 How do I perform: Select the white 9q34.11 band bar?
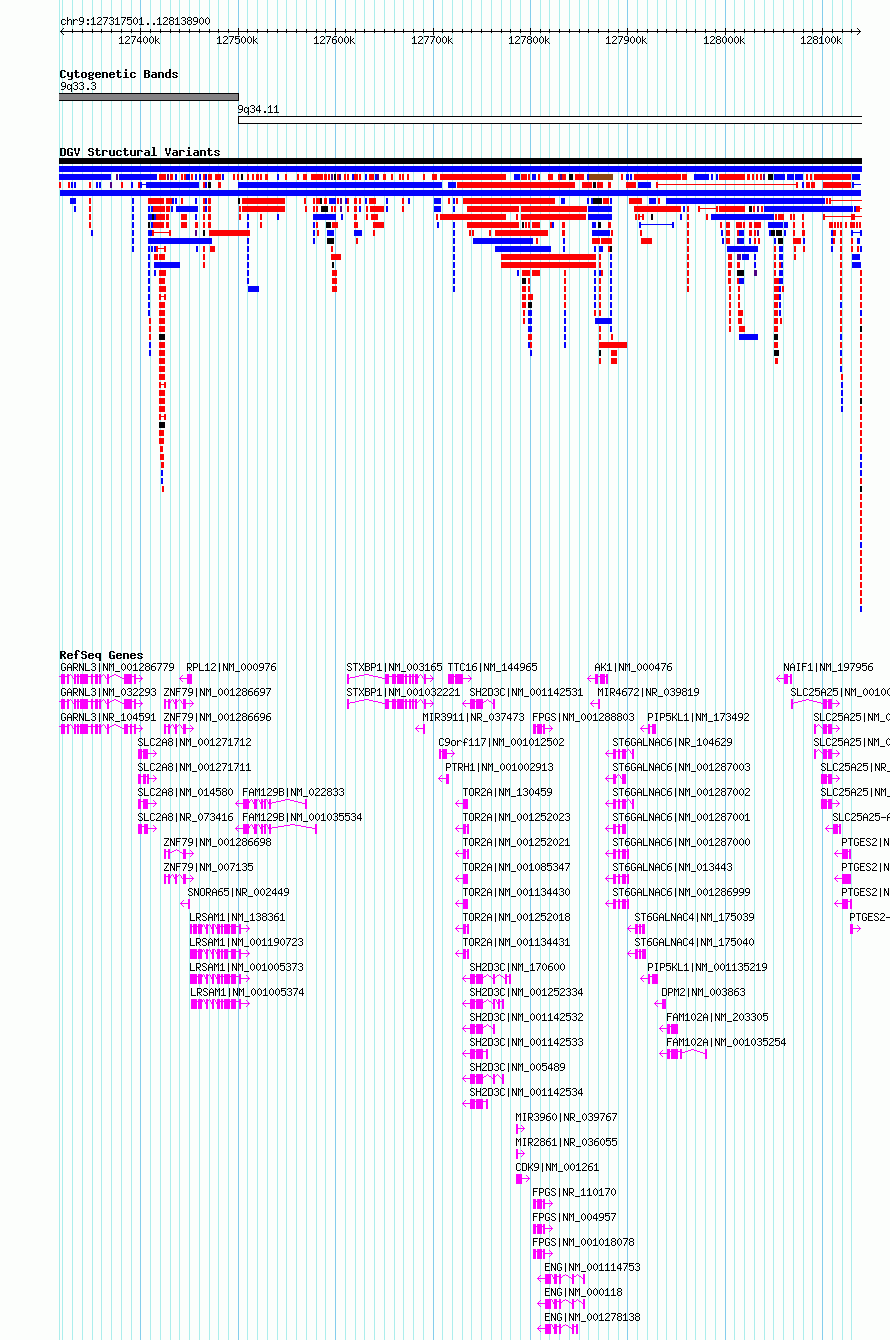coord(550,120)
